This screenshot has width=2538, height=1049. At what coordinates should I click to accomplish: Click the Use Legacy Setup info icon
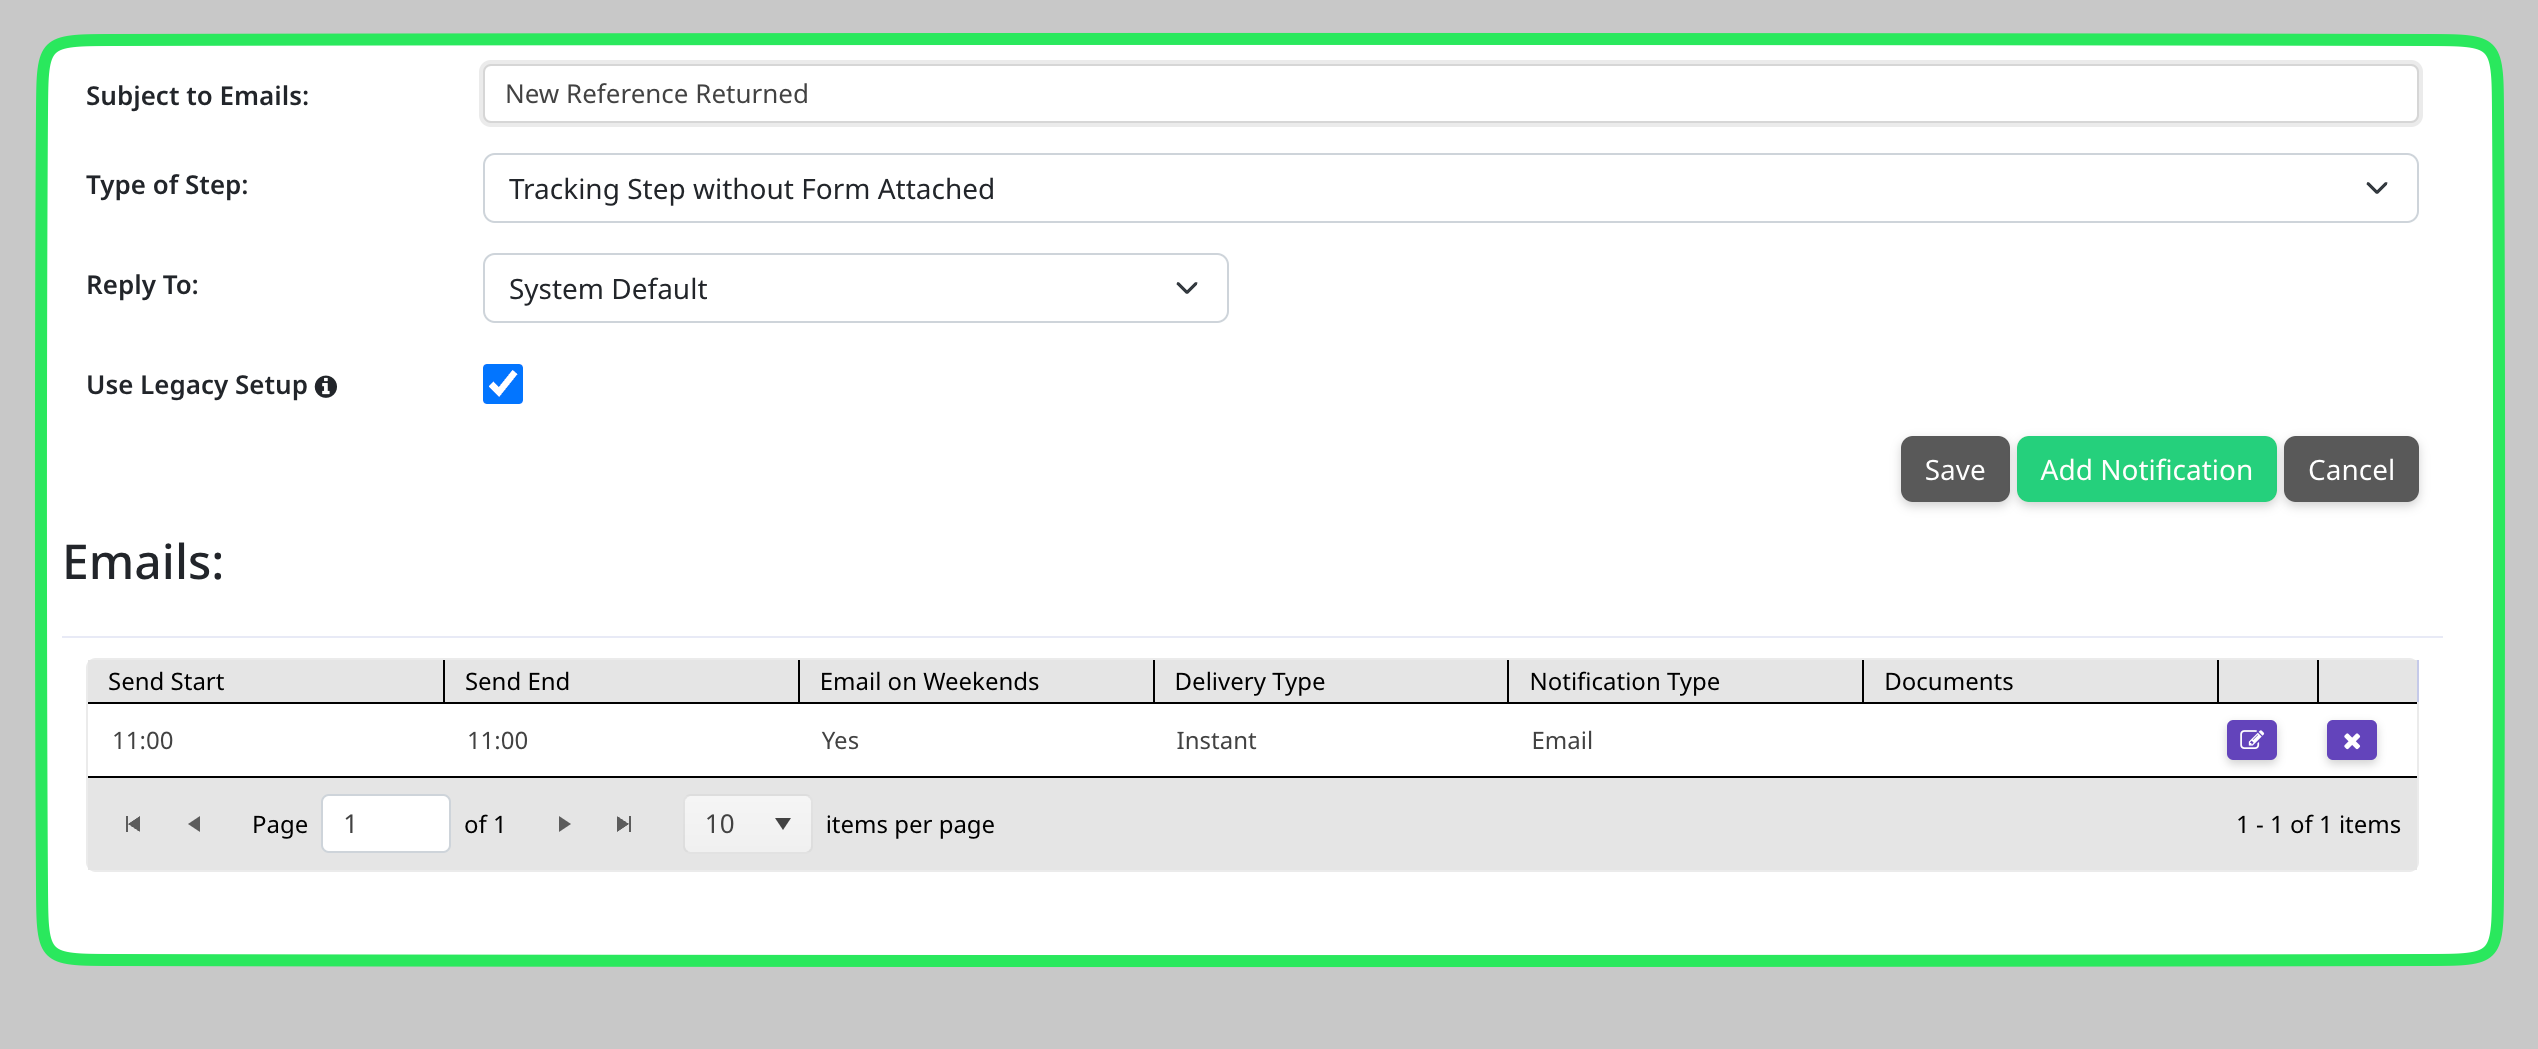(326, 386)
